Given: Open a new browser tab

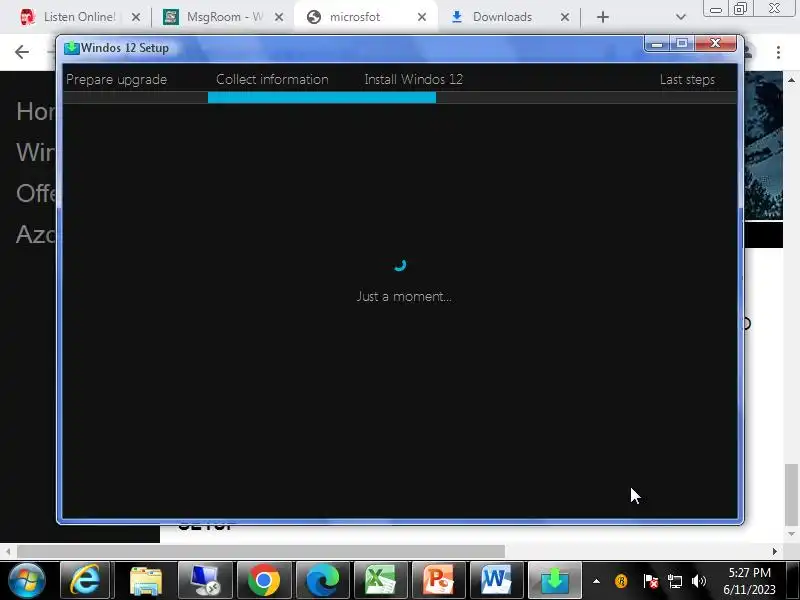Looking at the screenshot, I should click(603, 17).
